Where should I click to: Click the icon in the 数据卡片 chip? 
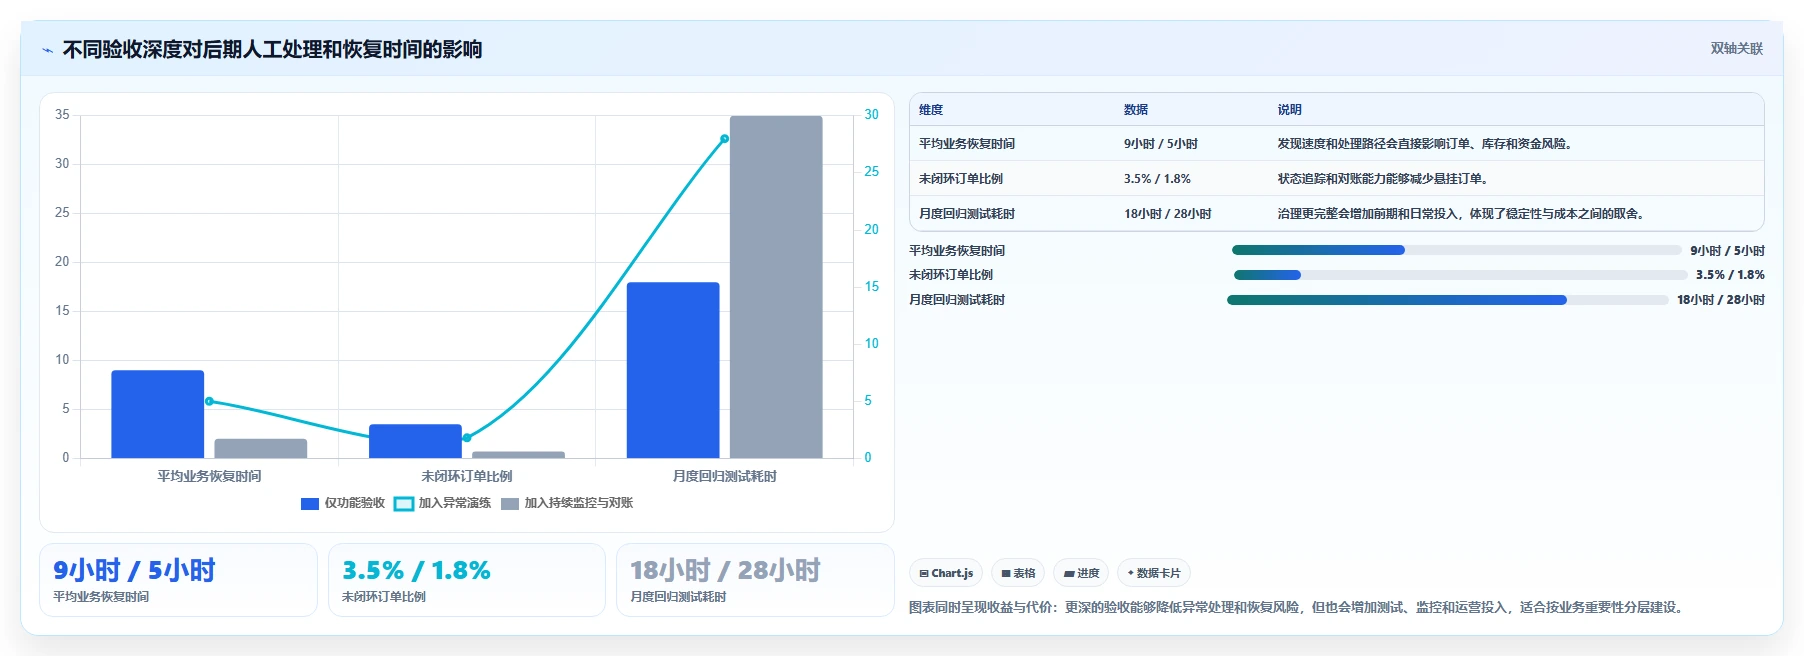[1131, 574]
